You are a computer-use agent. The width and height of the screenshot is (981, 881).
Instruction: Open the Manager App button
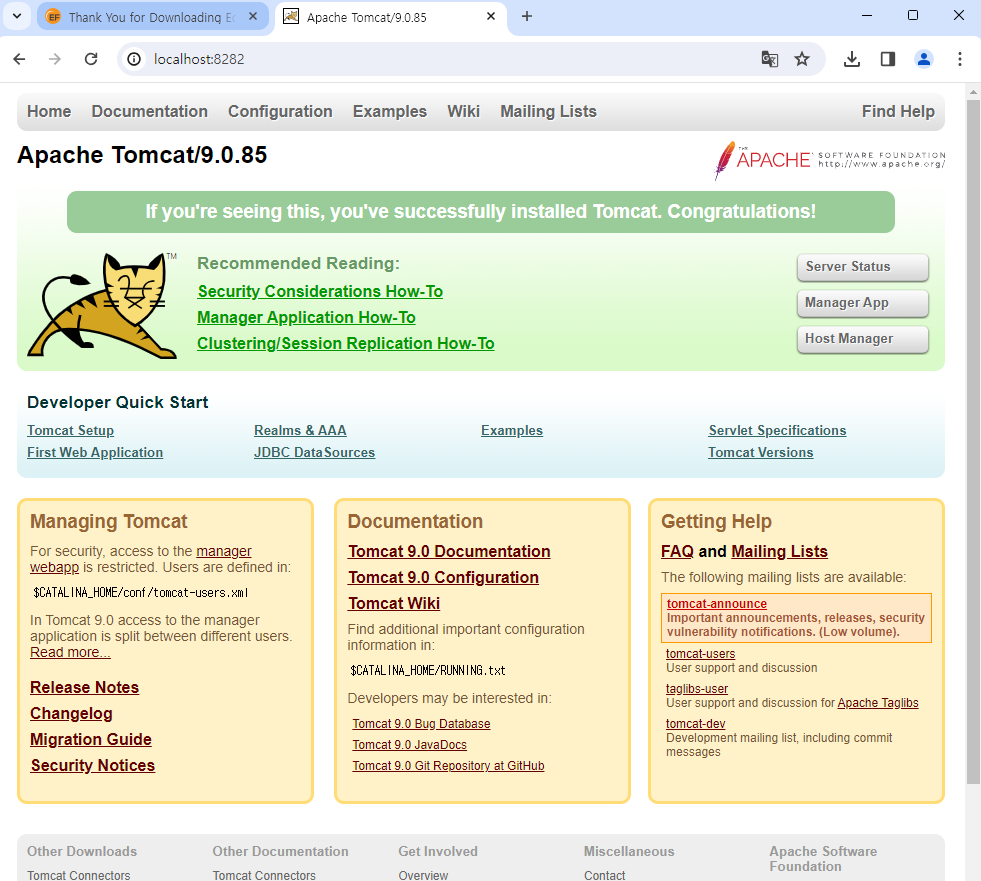point(863,303)
